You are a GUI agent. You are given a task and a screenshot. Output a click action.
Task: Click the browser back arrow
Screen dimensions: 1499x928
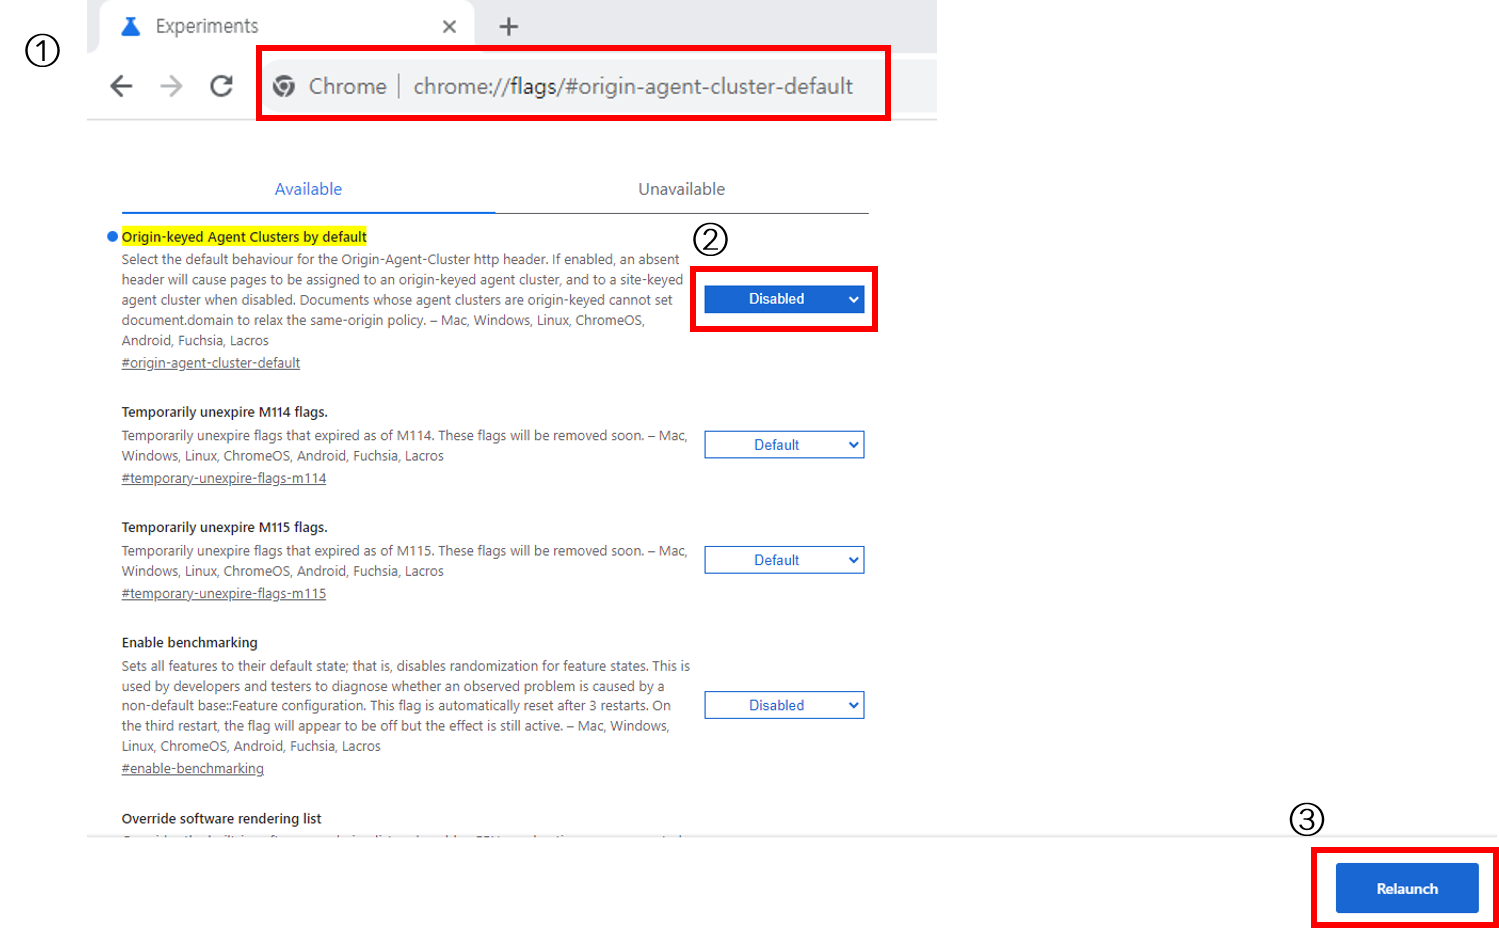(x=121, y=86)
